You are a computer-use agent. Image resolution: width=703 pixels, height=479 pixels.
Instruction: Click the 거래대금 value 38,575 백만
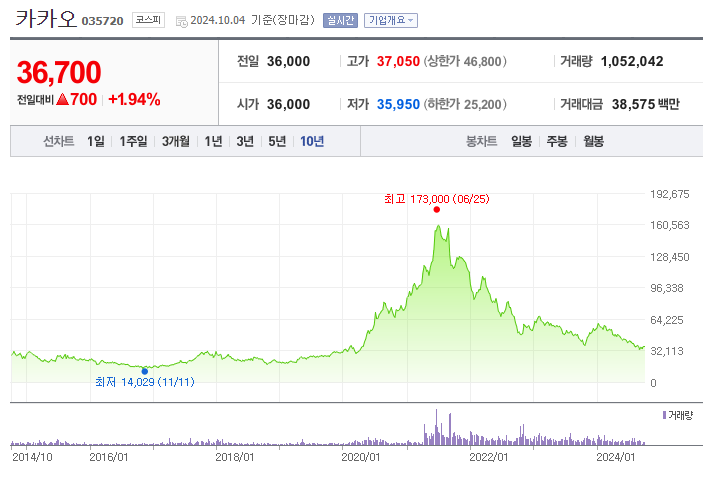[646, 105]
